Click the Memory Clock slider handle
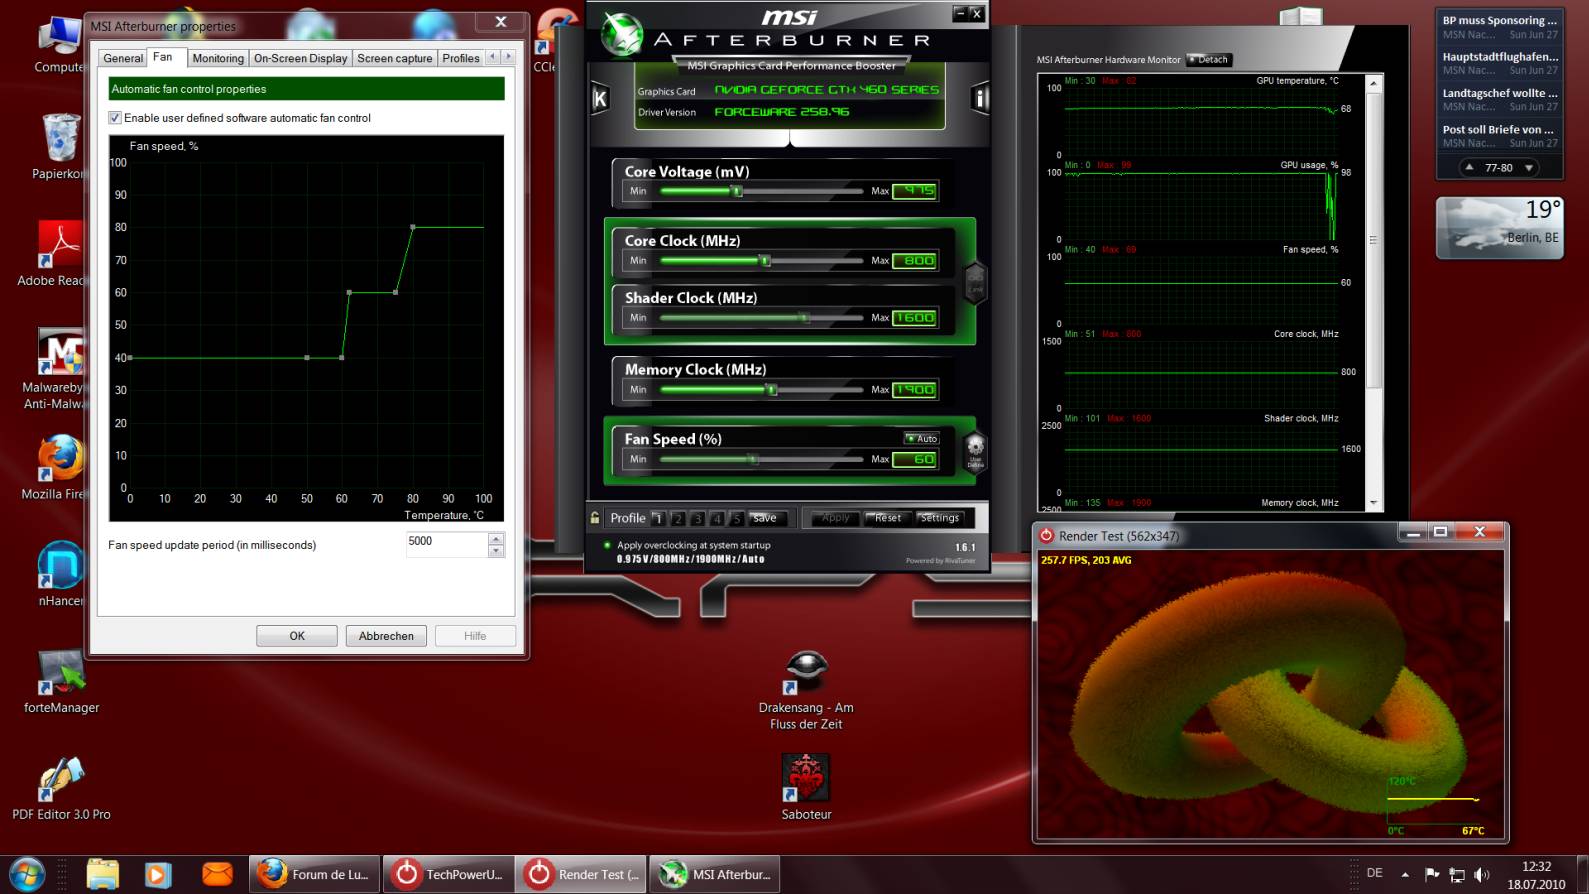 pyautogui.click(x=772, y=389)
